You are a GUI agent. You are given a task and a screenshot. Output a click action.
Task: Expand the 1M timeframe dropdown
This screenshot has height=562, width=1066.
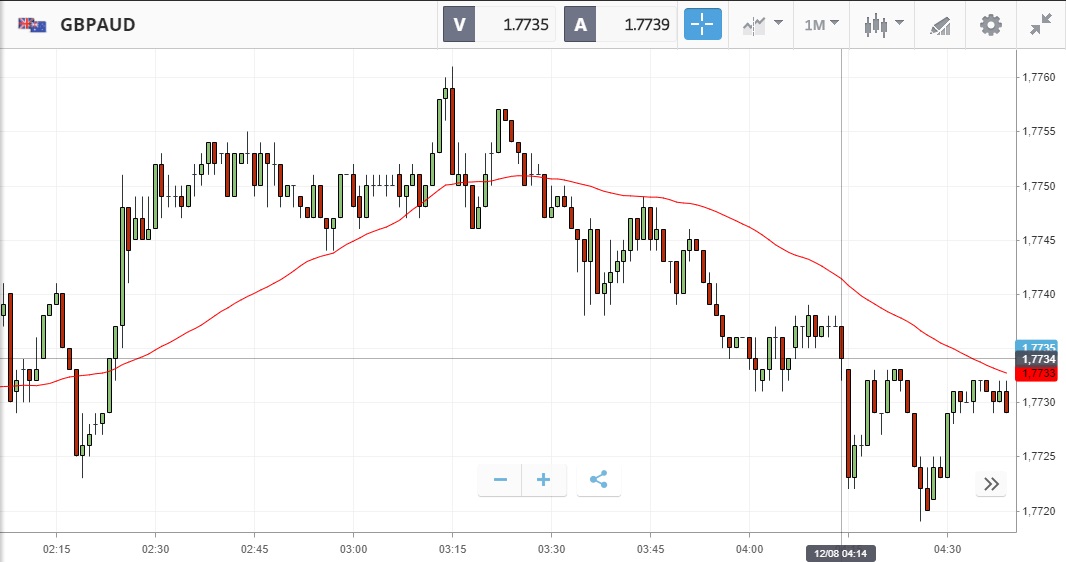(x=821, y=25)
